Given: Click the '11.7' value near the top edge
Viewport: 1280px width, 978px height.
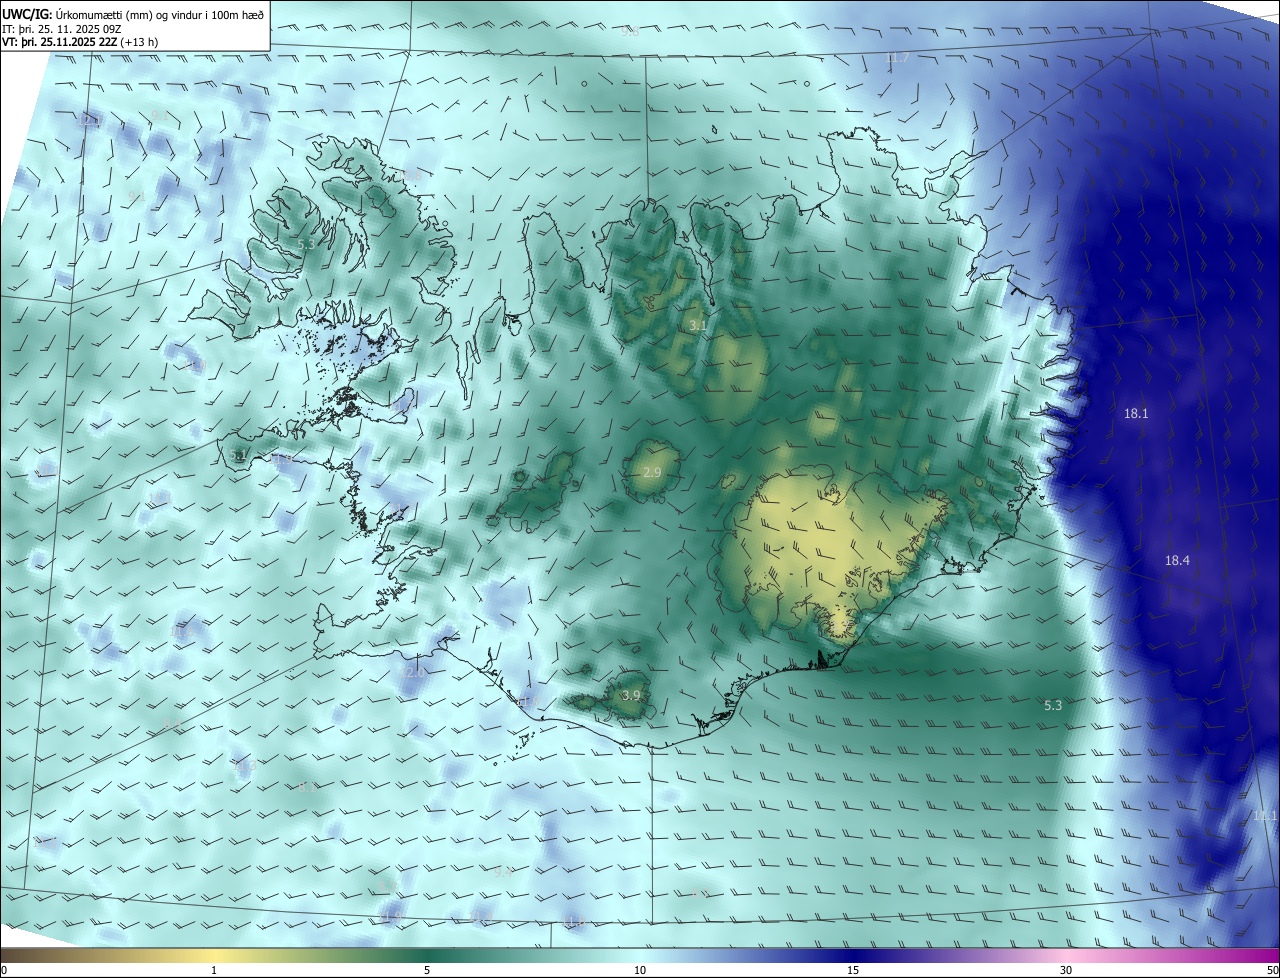Looking at the screenshot, I should coord(897,58).
